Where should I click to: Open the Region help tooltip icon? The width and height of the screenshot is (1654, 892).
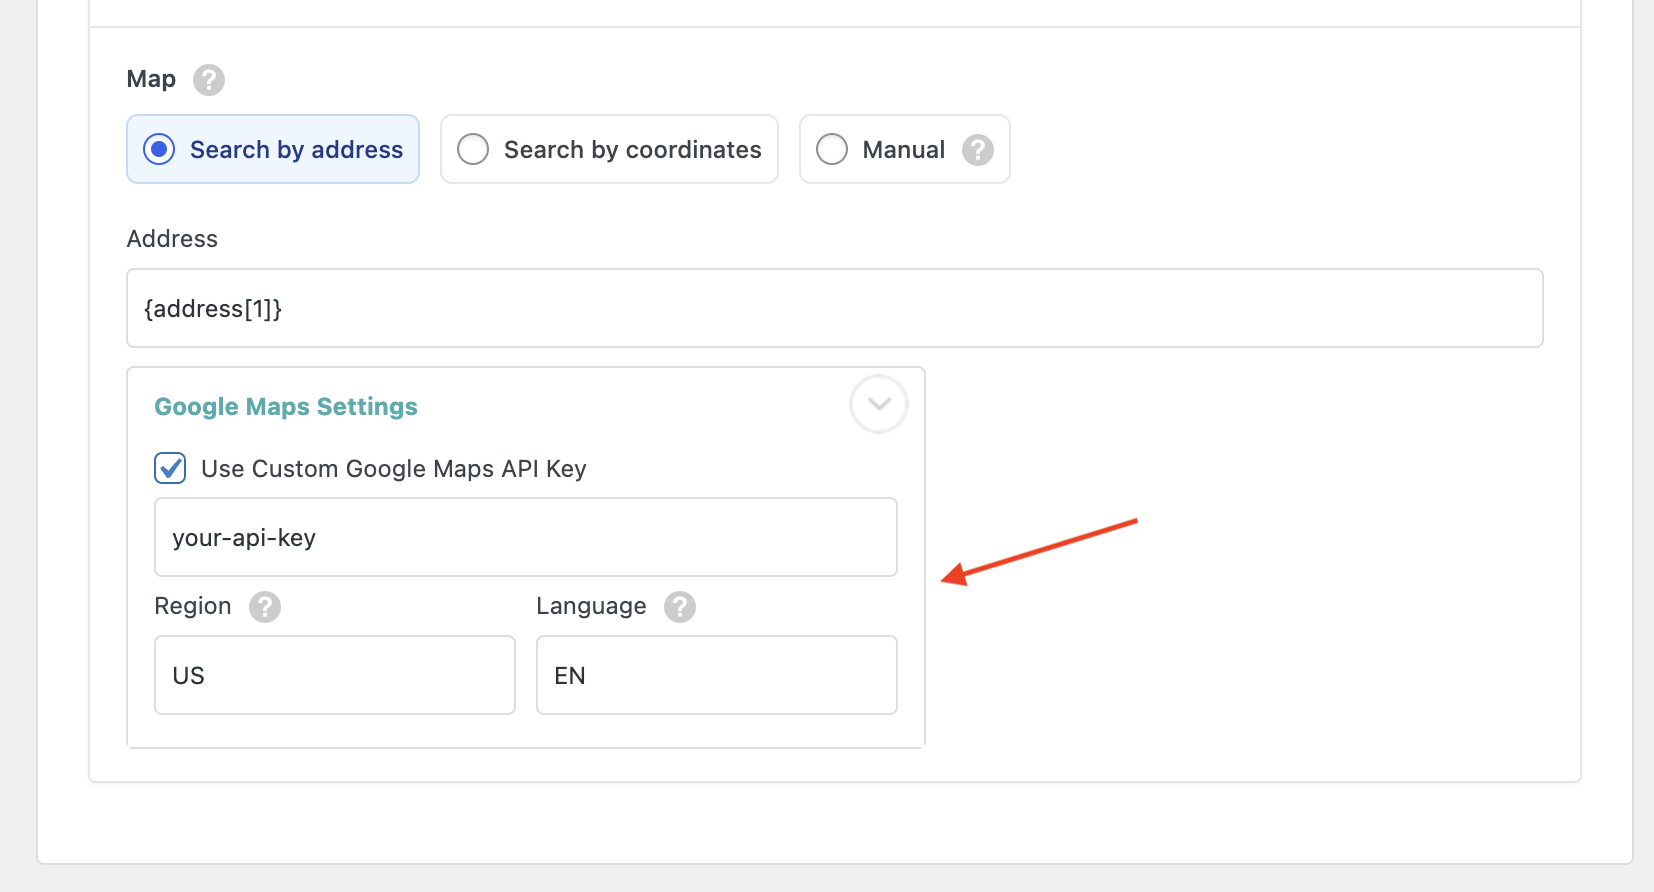(x=265, y=607)
